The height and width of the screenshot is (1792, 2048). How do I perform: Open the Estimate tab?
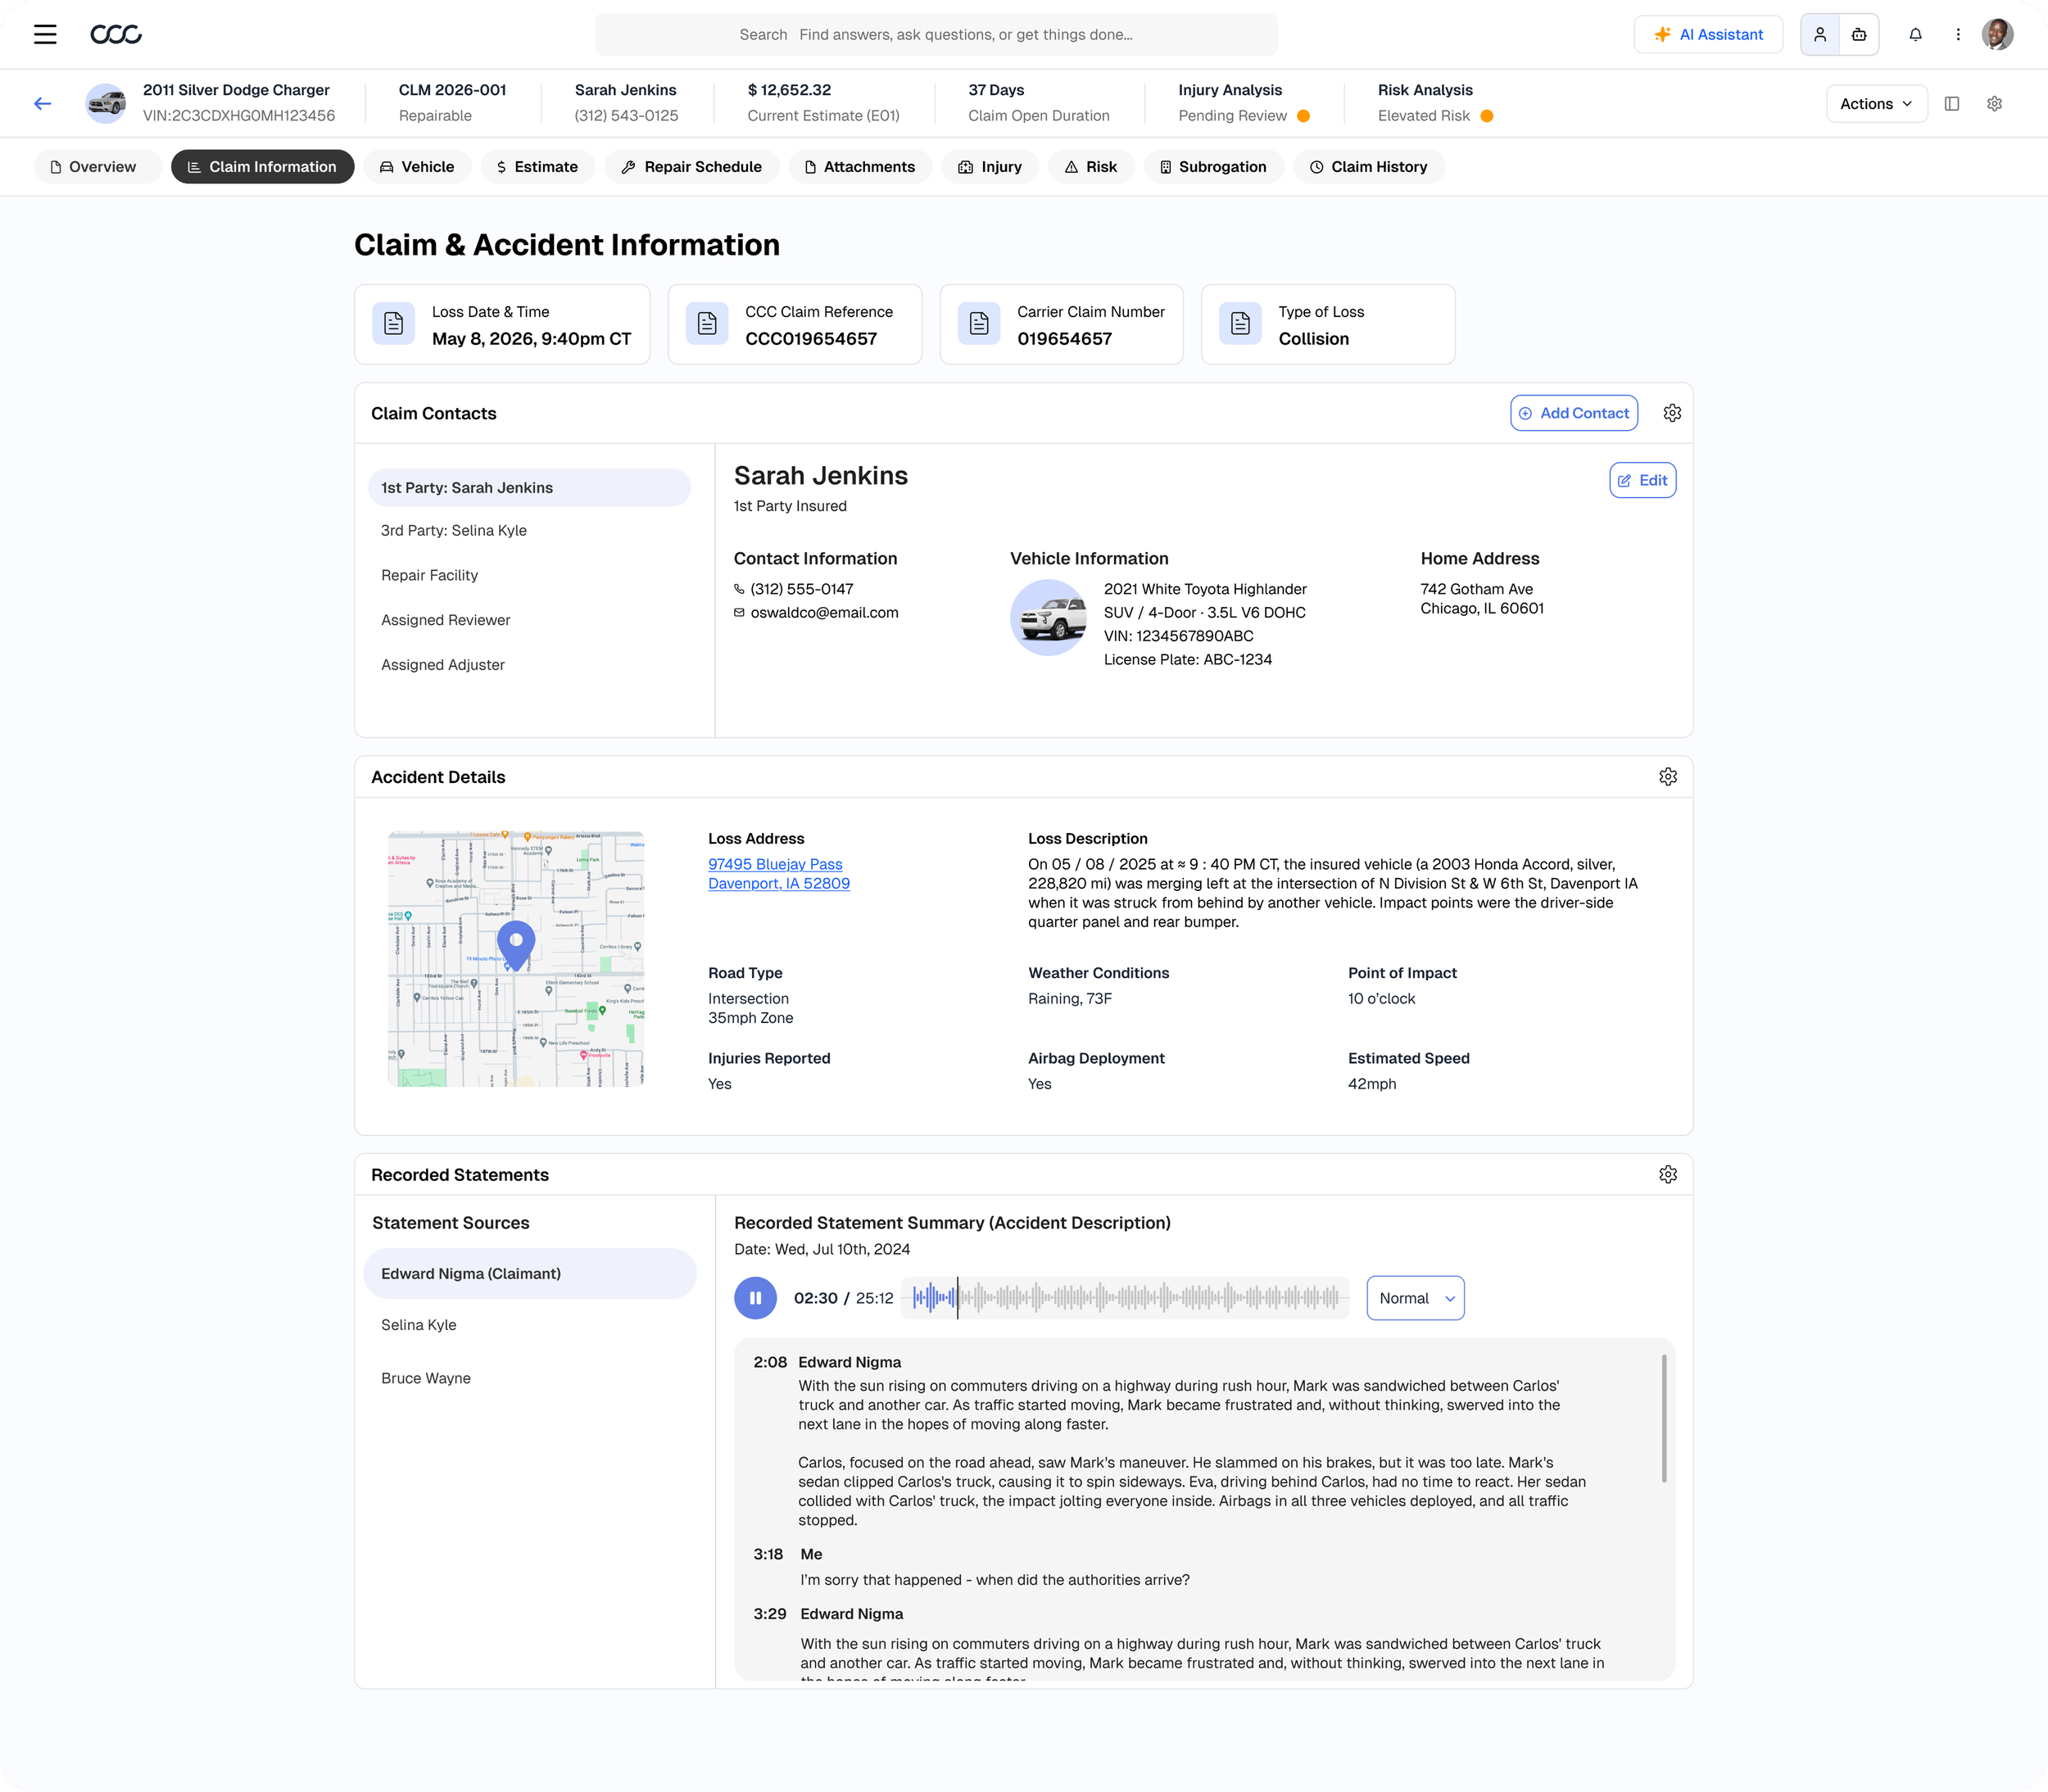(537, 166)
